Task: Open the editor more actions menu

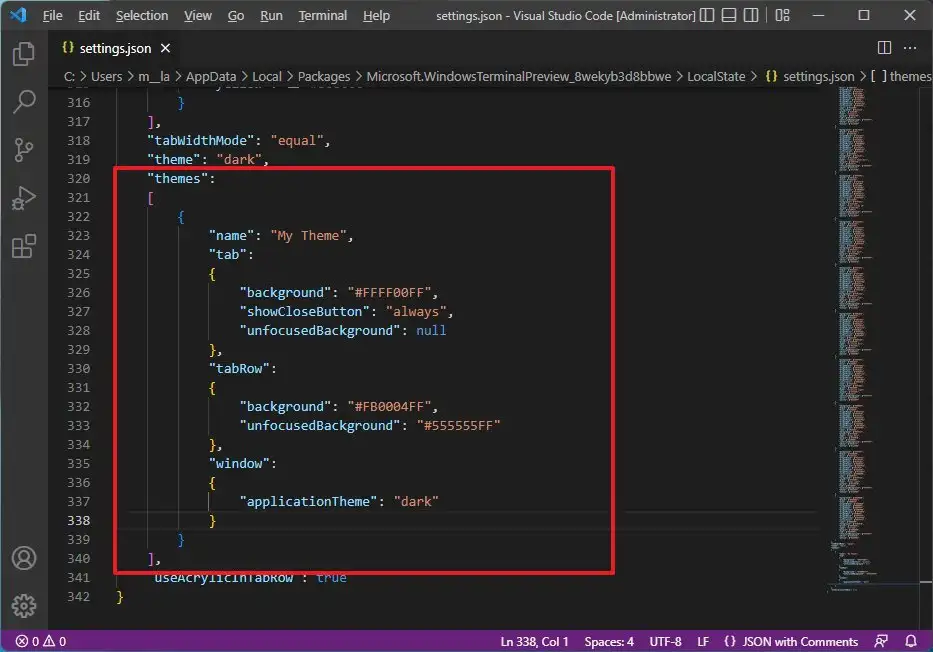Action: 910,47
